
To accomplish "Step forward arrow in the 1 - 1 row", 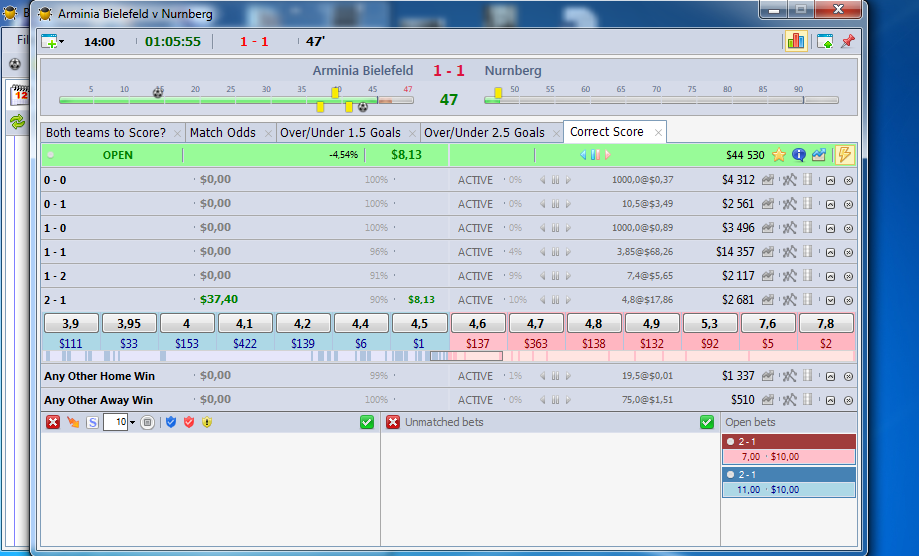I will pos(569,252).
